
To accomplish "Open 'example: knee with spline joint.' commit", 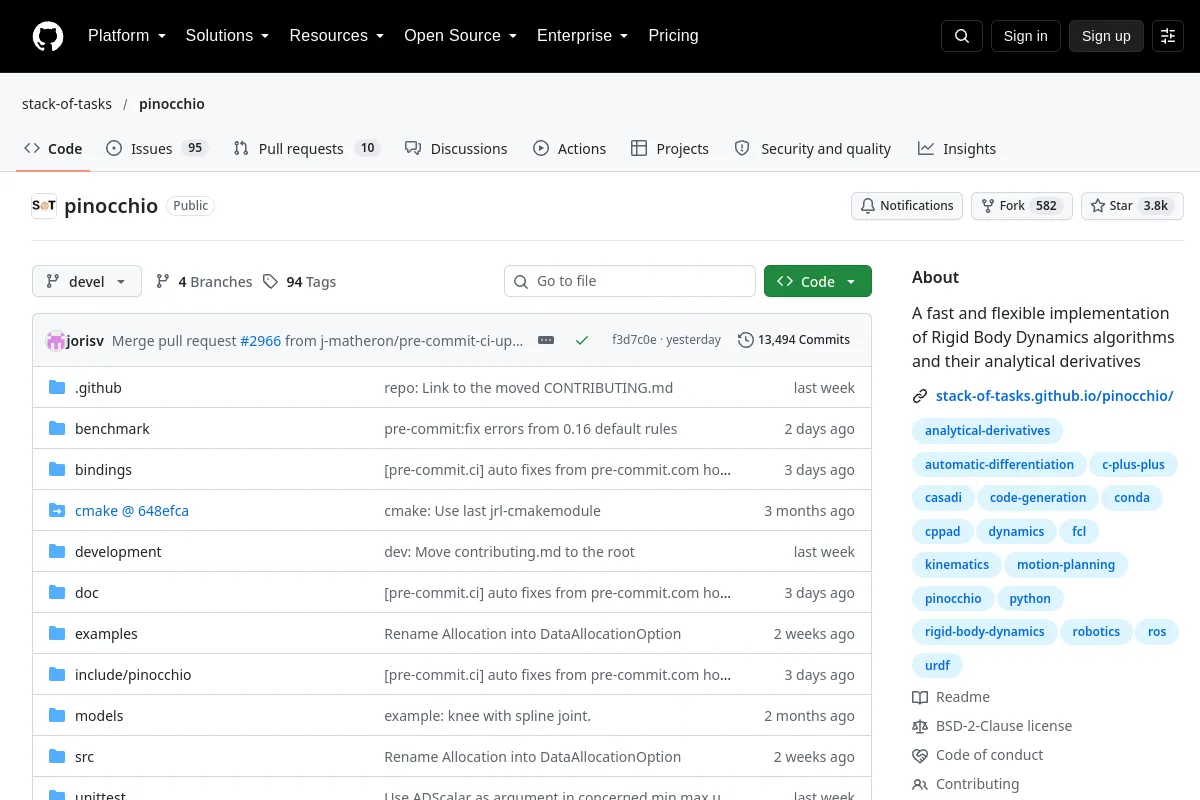I will (x=487, y=716).
